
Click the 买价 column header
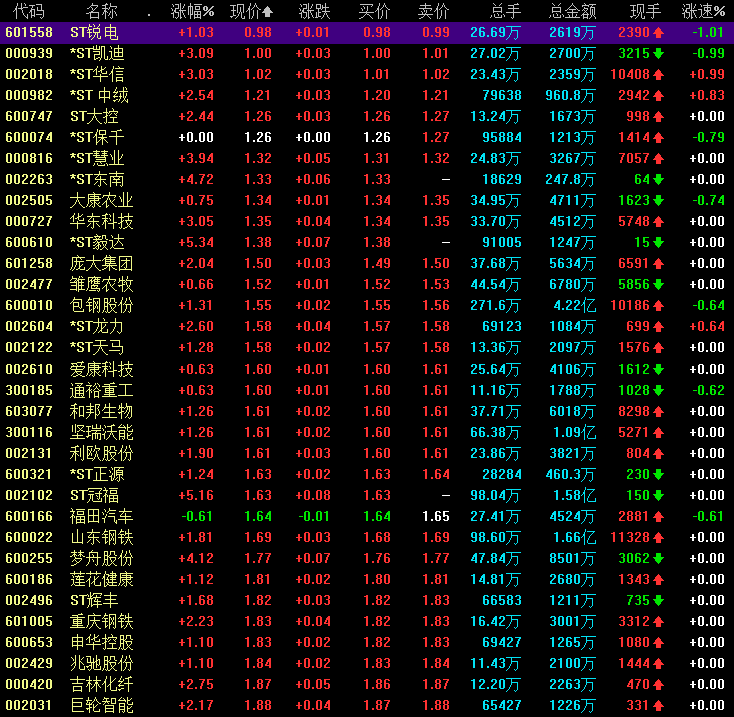(374, 11)
